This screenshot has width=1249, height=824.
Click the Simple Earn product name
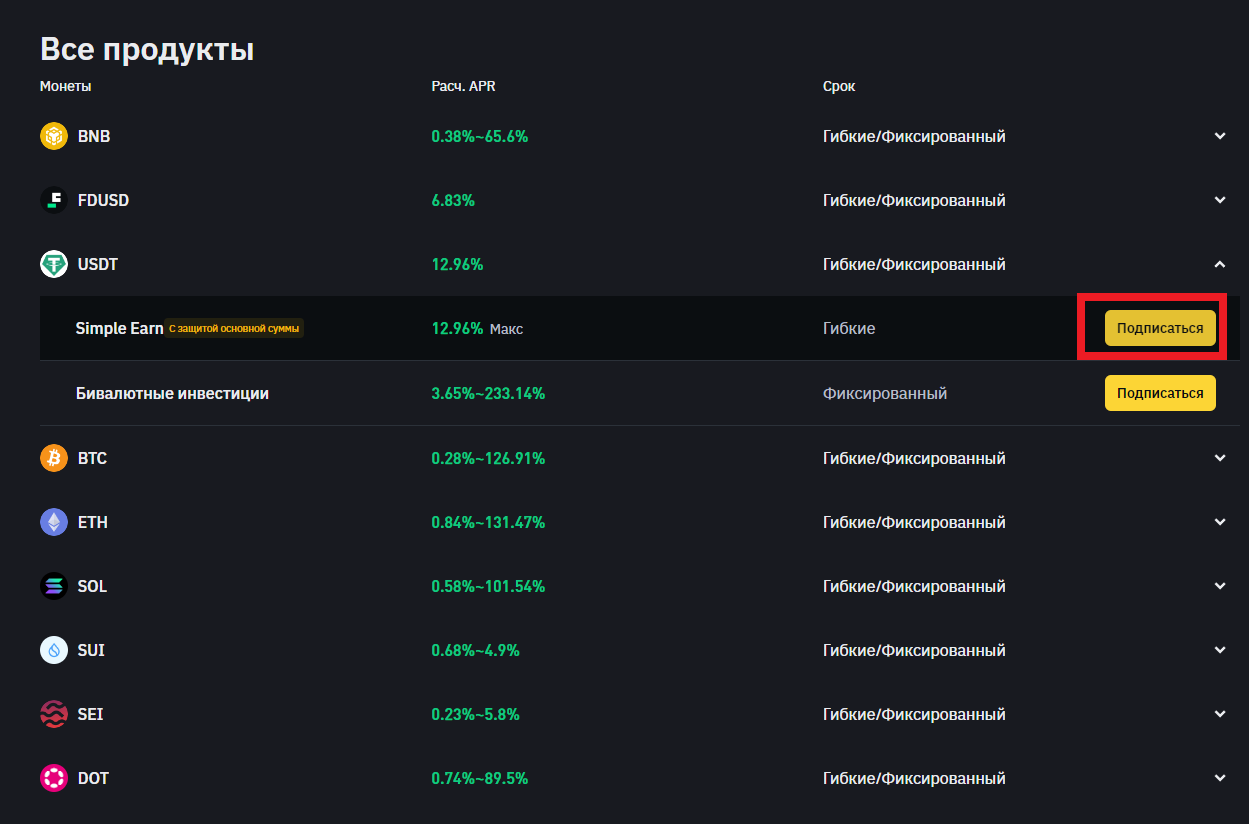(119, 328)
